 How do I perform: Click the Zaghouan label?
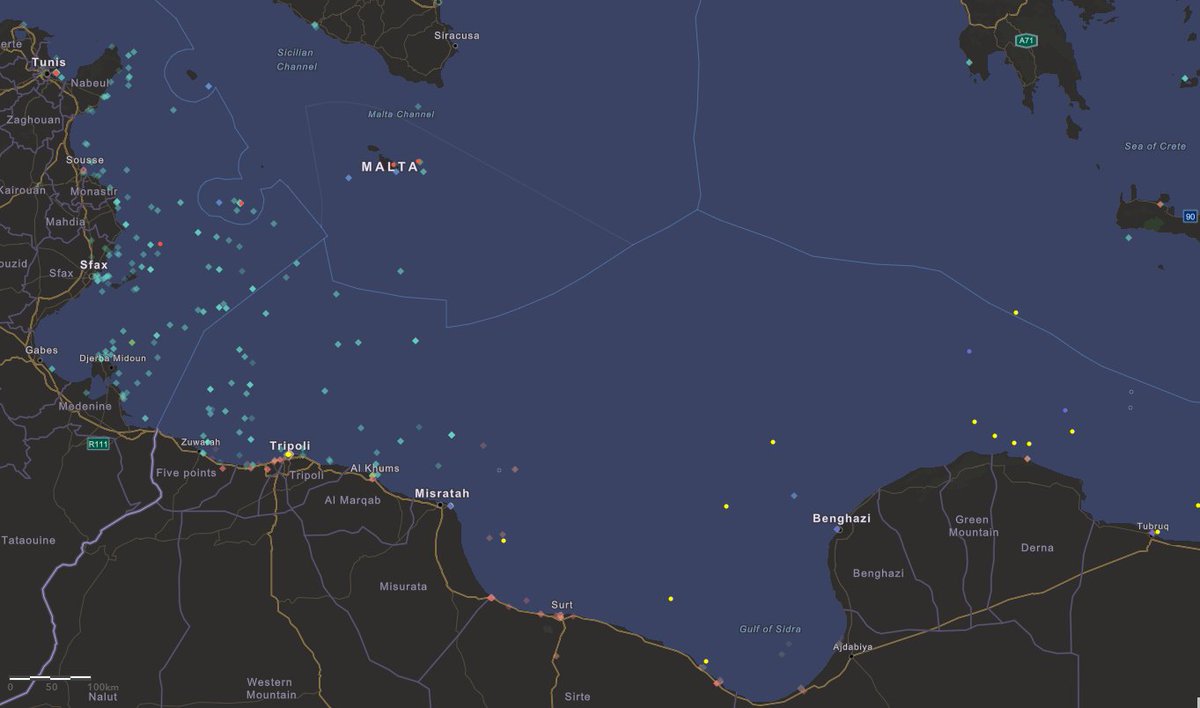[34, 119]
